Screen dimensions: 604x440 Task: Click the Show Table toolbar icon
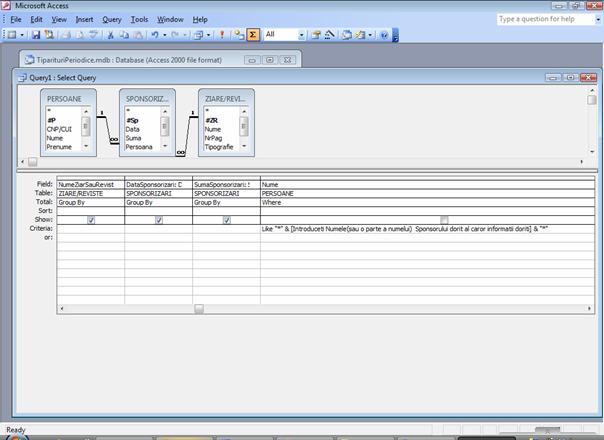pyautogui.click(x=238, y=35)
